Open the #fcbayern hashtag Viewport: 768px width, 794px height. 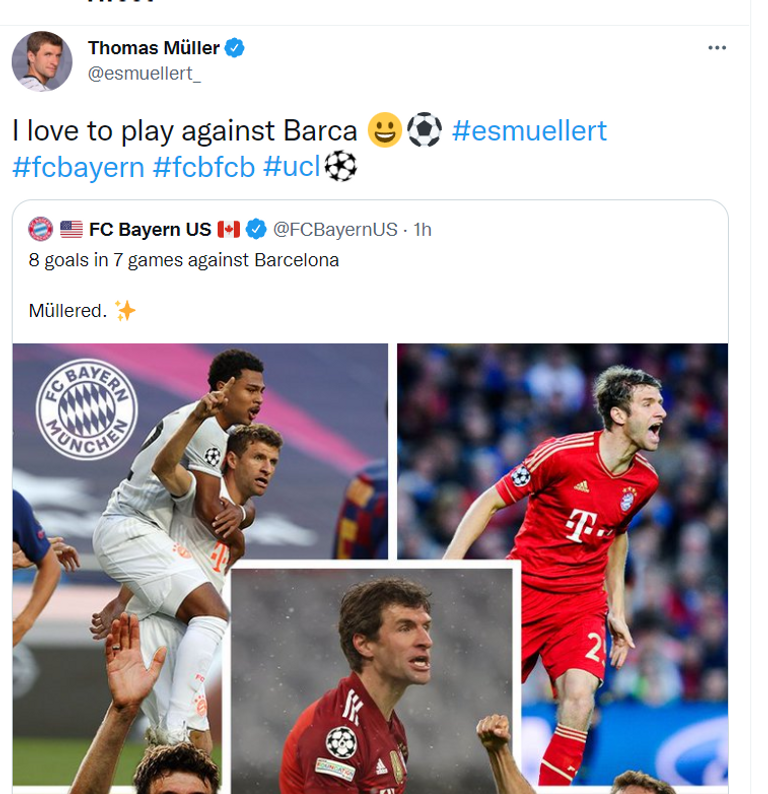78,166
